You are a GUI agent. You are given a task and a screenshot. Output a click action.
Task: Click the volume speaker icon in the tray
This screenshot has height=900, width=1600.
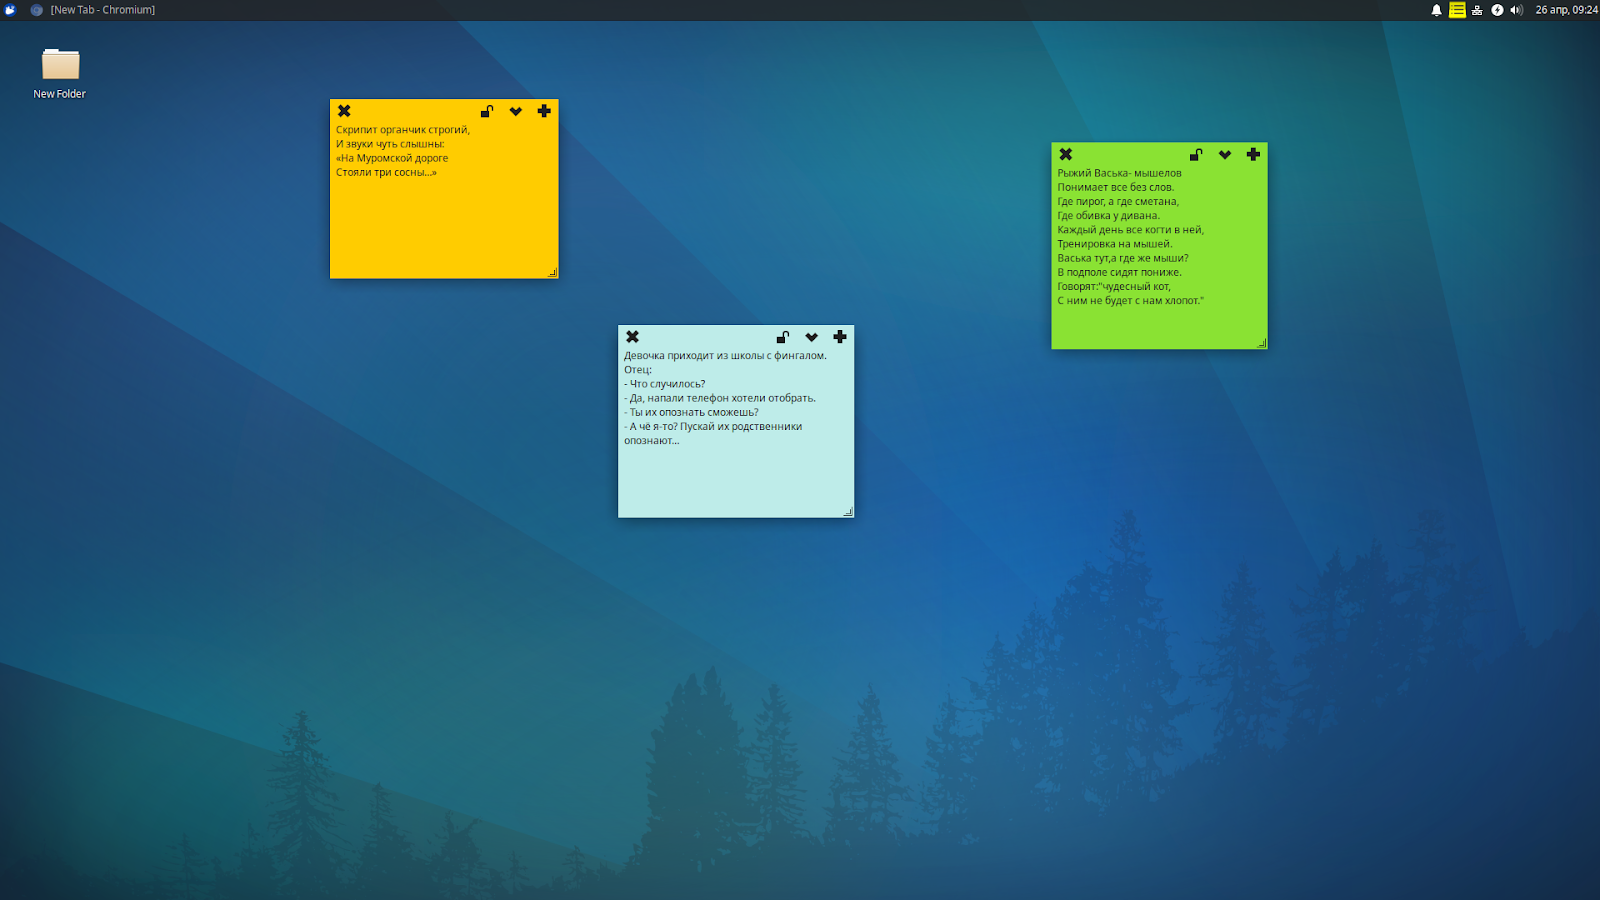point(1516,9)
